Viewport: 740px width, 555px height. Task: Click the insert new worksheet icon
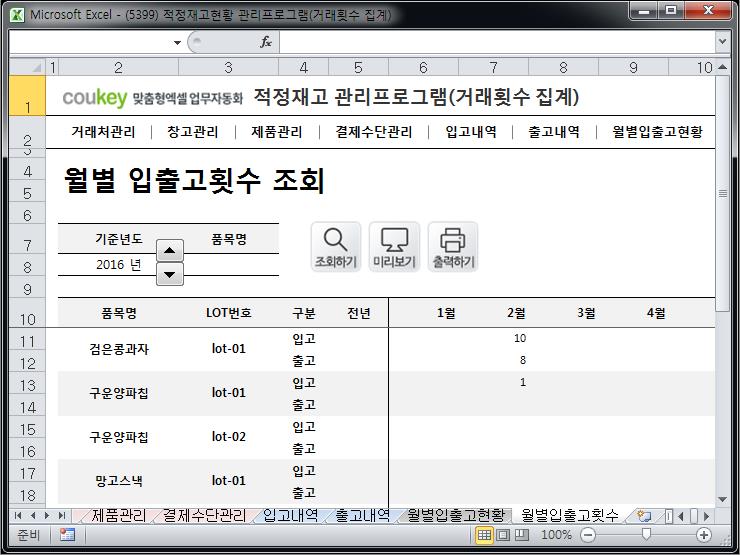pos(644,516)
